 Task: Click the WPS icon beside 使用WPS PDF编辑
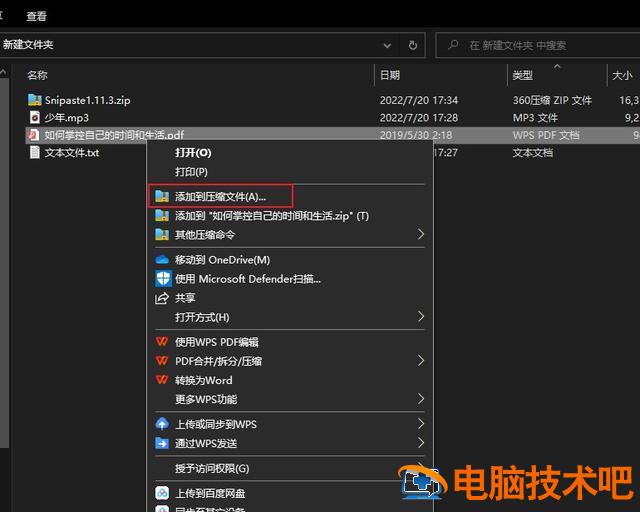[162, 341]
